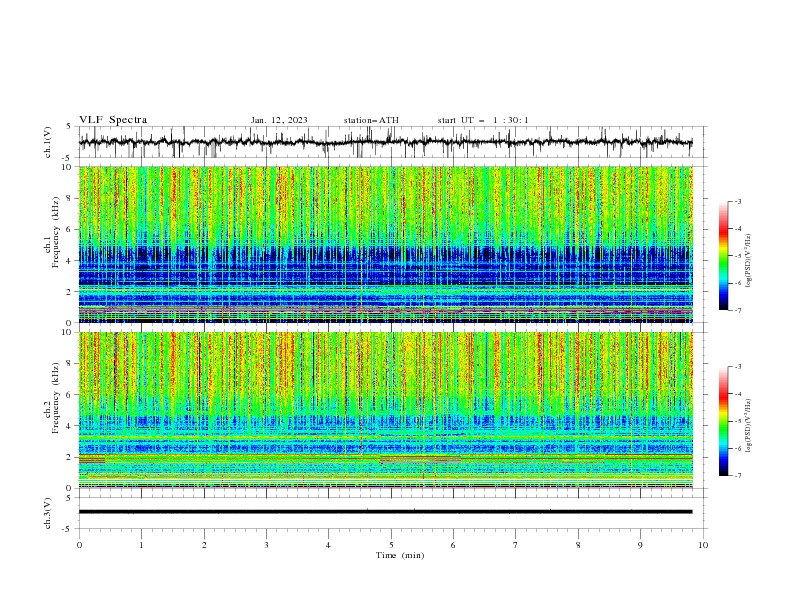
Task: Click the "-3" tick on ch.1 color bar
Action: (x=737, y=201)
